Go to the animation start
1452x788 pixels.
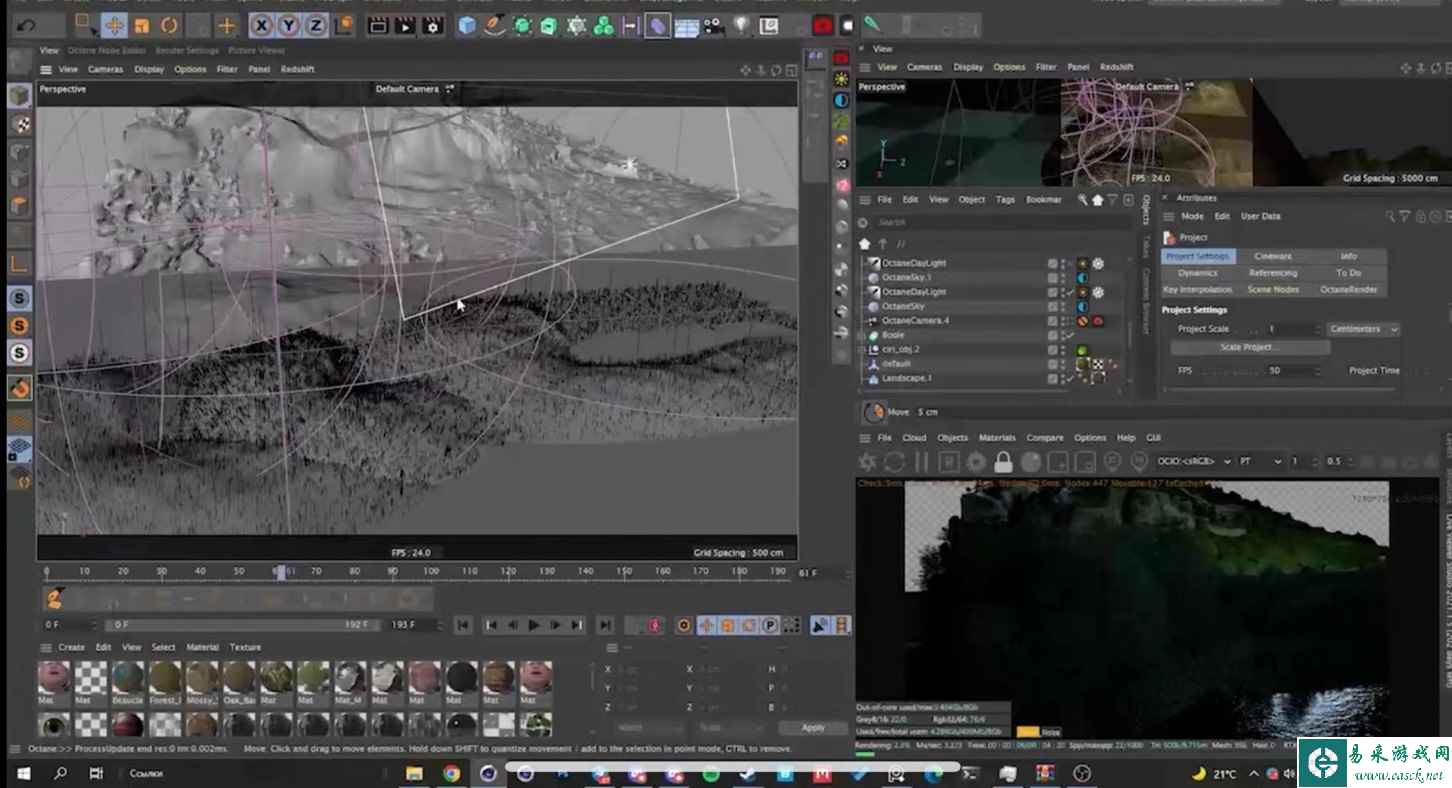point(463,625)
